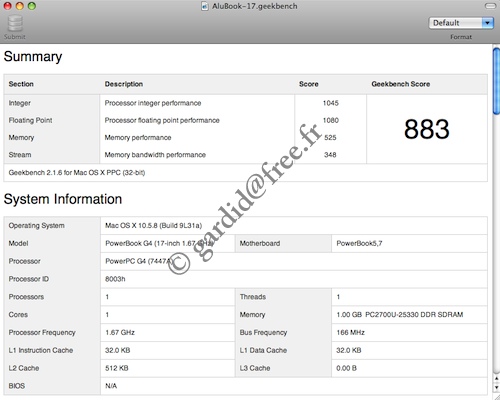Screen dimensions: 500x400
Task: Click the Bus Frequency label
Action: click(263, 332)
